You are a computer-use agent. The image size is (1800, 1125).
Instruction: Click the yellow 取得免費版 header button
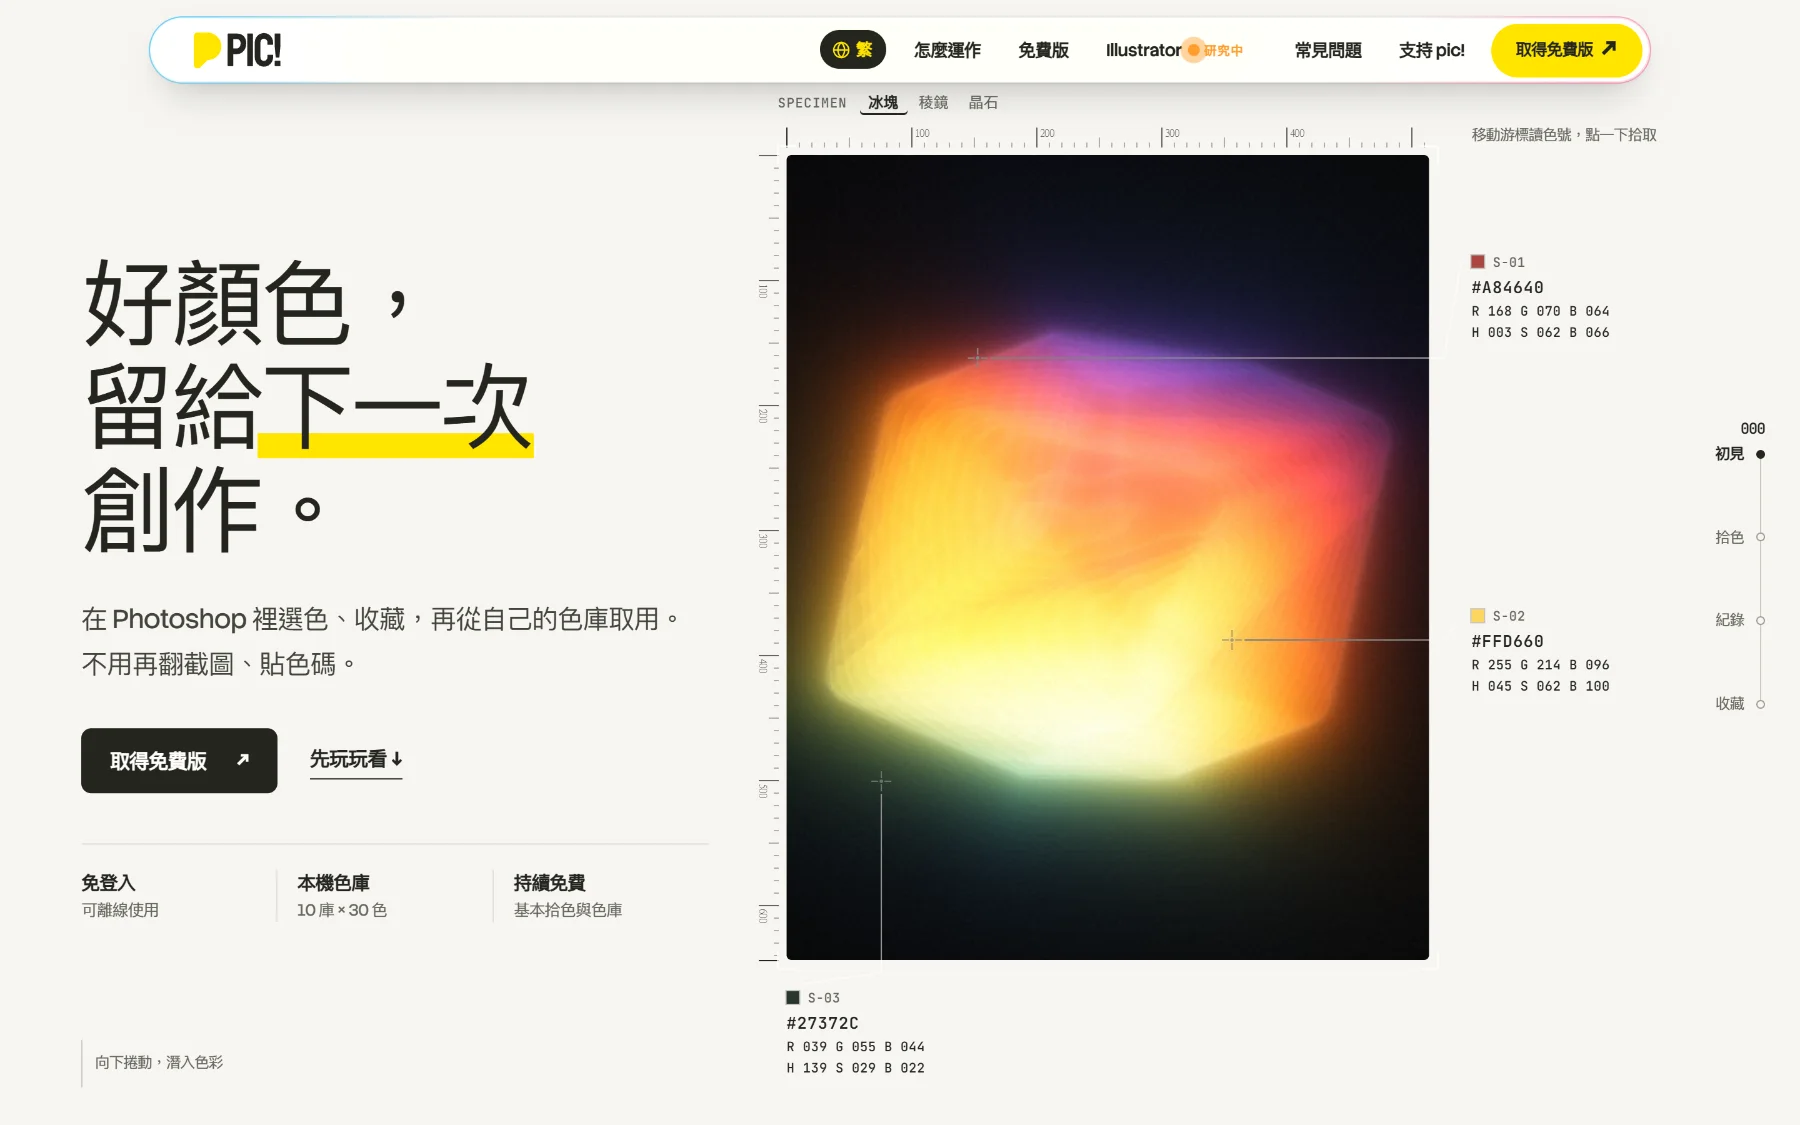pos(1566,50)
